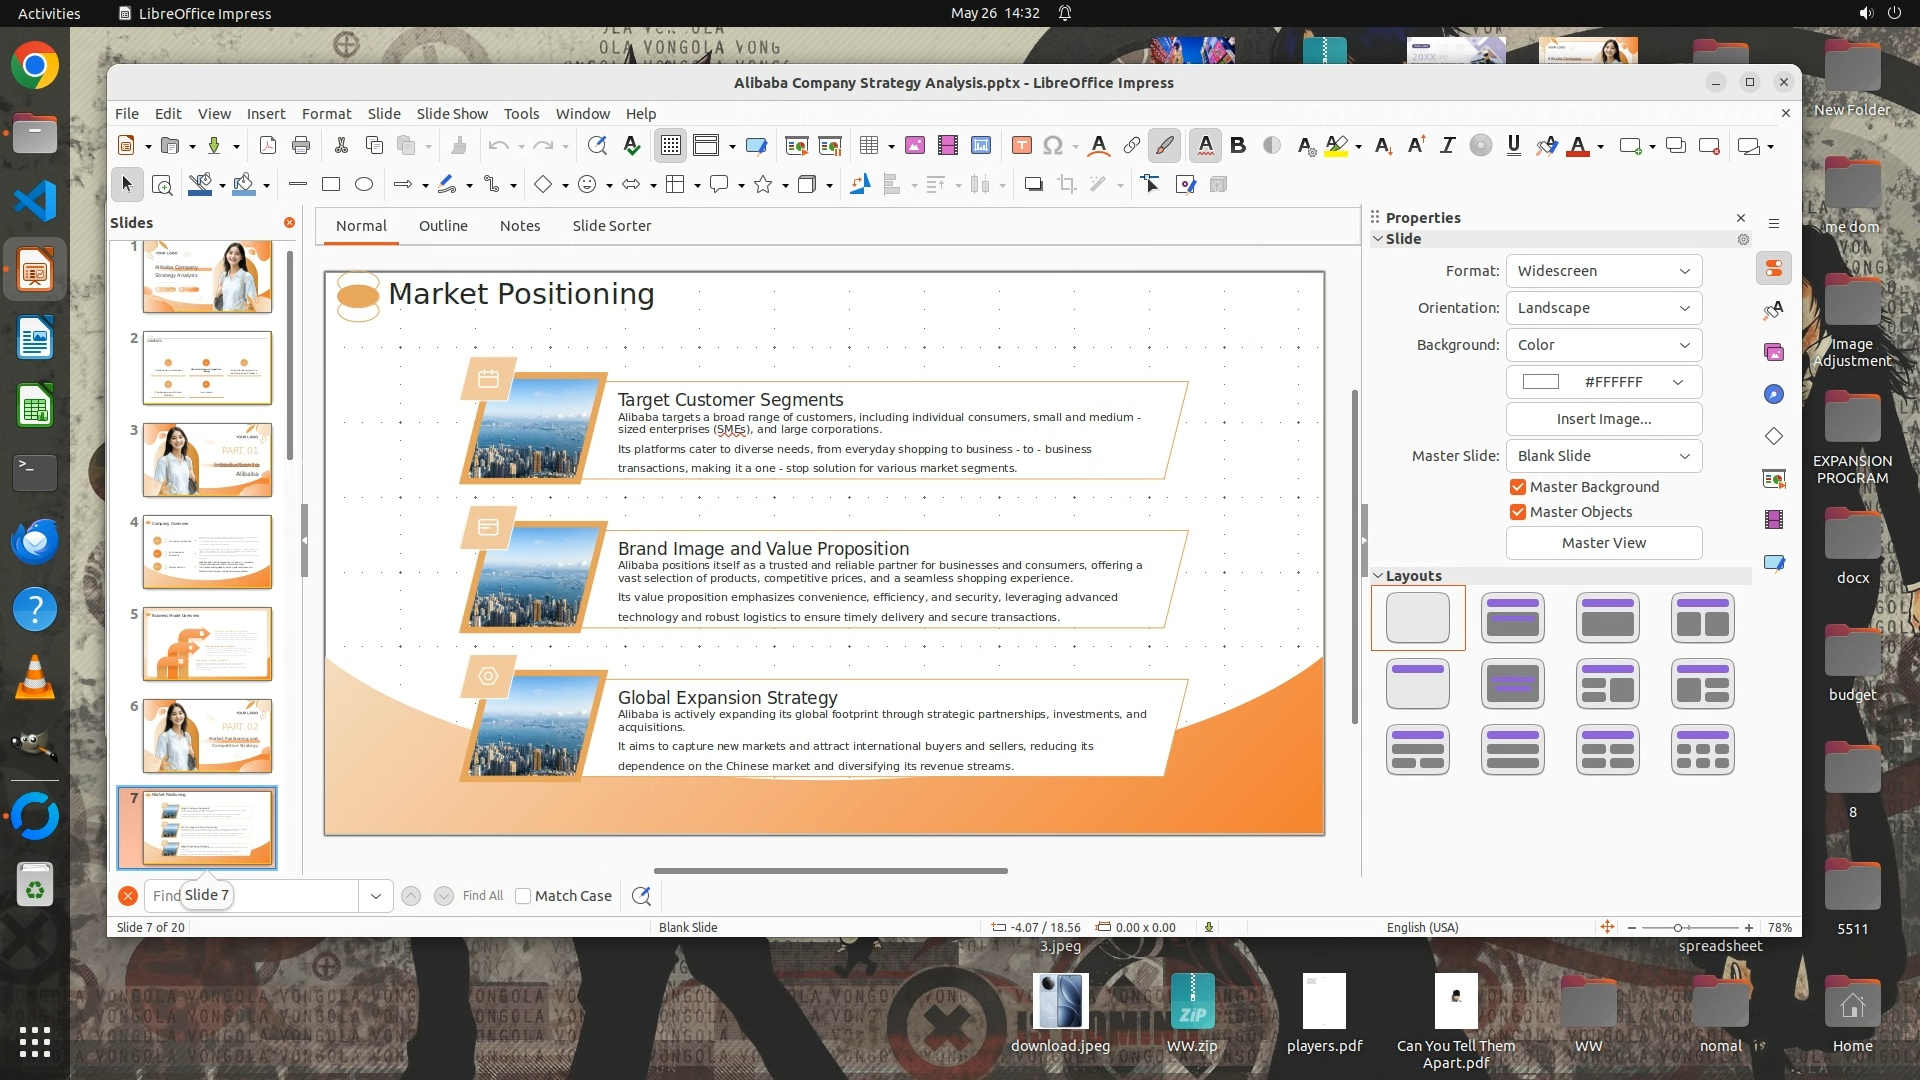Open the Slide Show menu
This screenshot has width=1920, height=1080.
(452, 114)
